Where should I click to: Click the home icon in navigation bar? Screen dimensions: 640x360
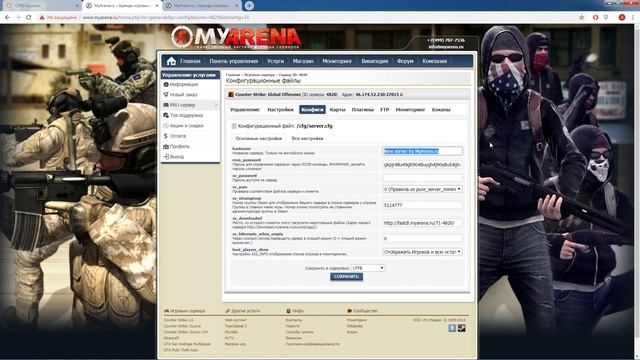pos(171,61)
